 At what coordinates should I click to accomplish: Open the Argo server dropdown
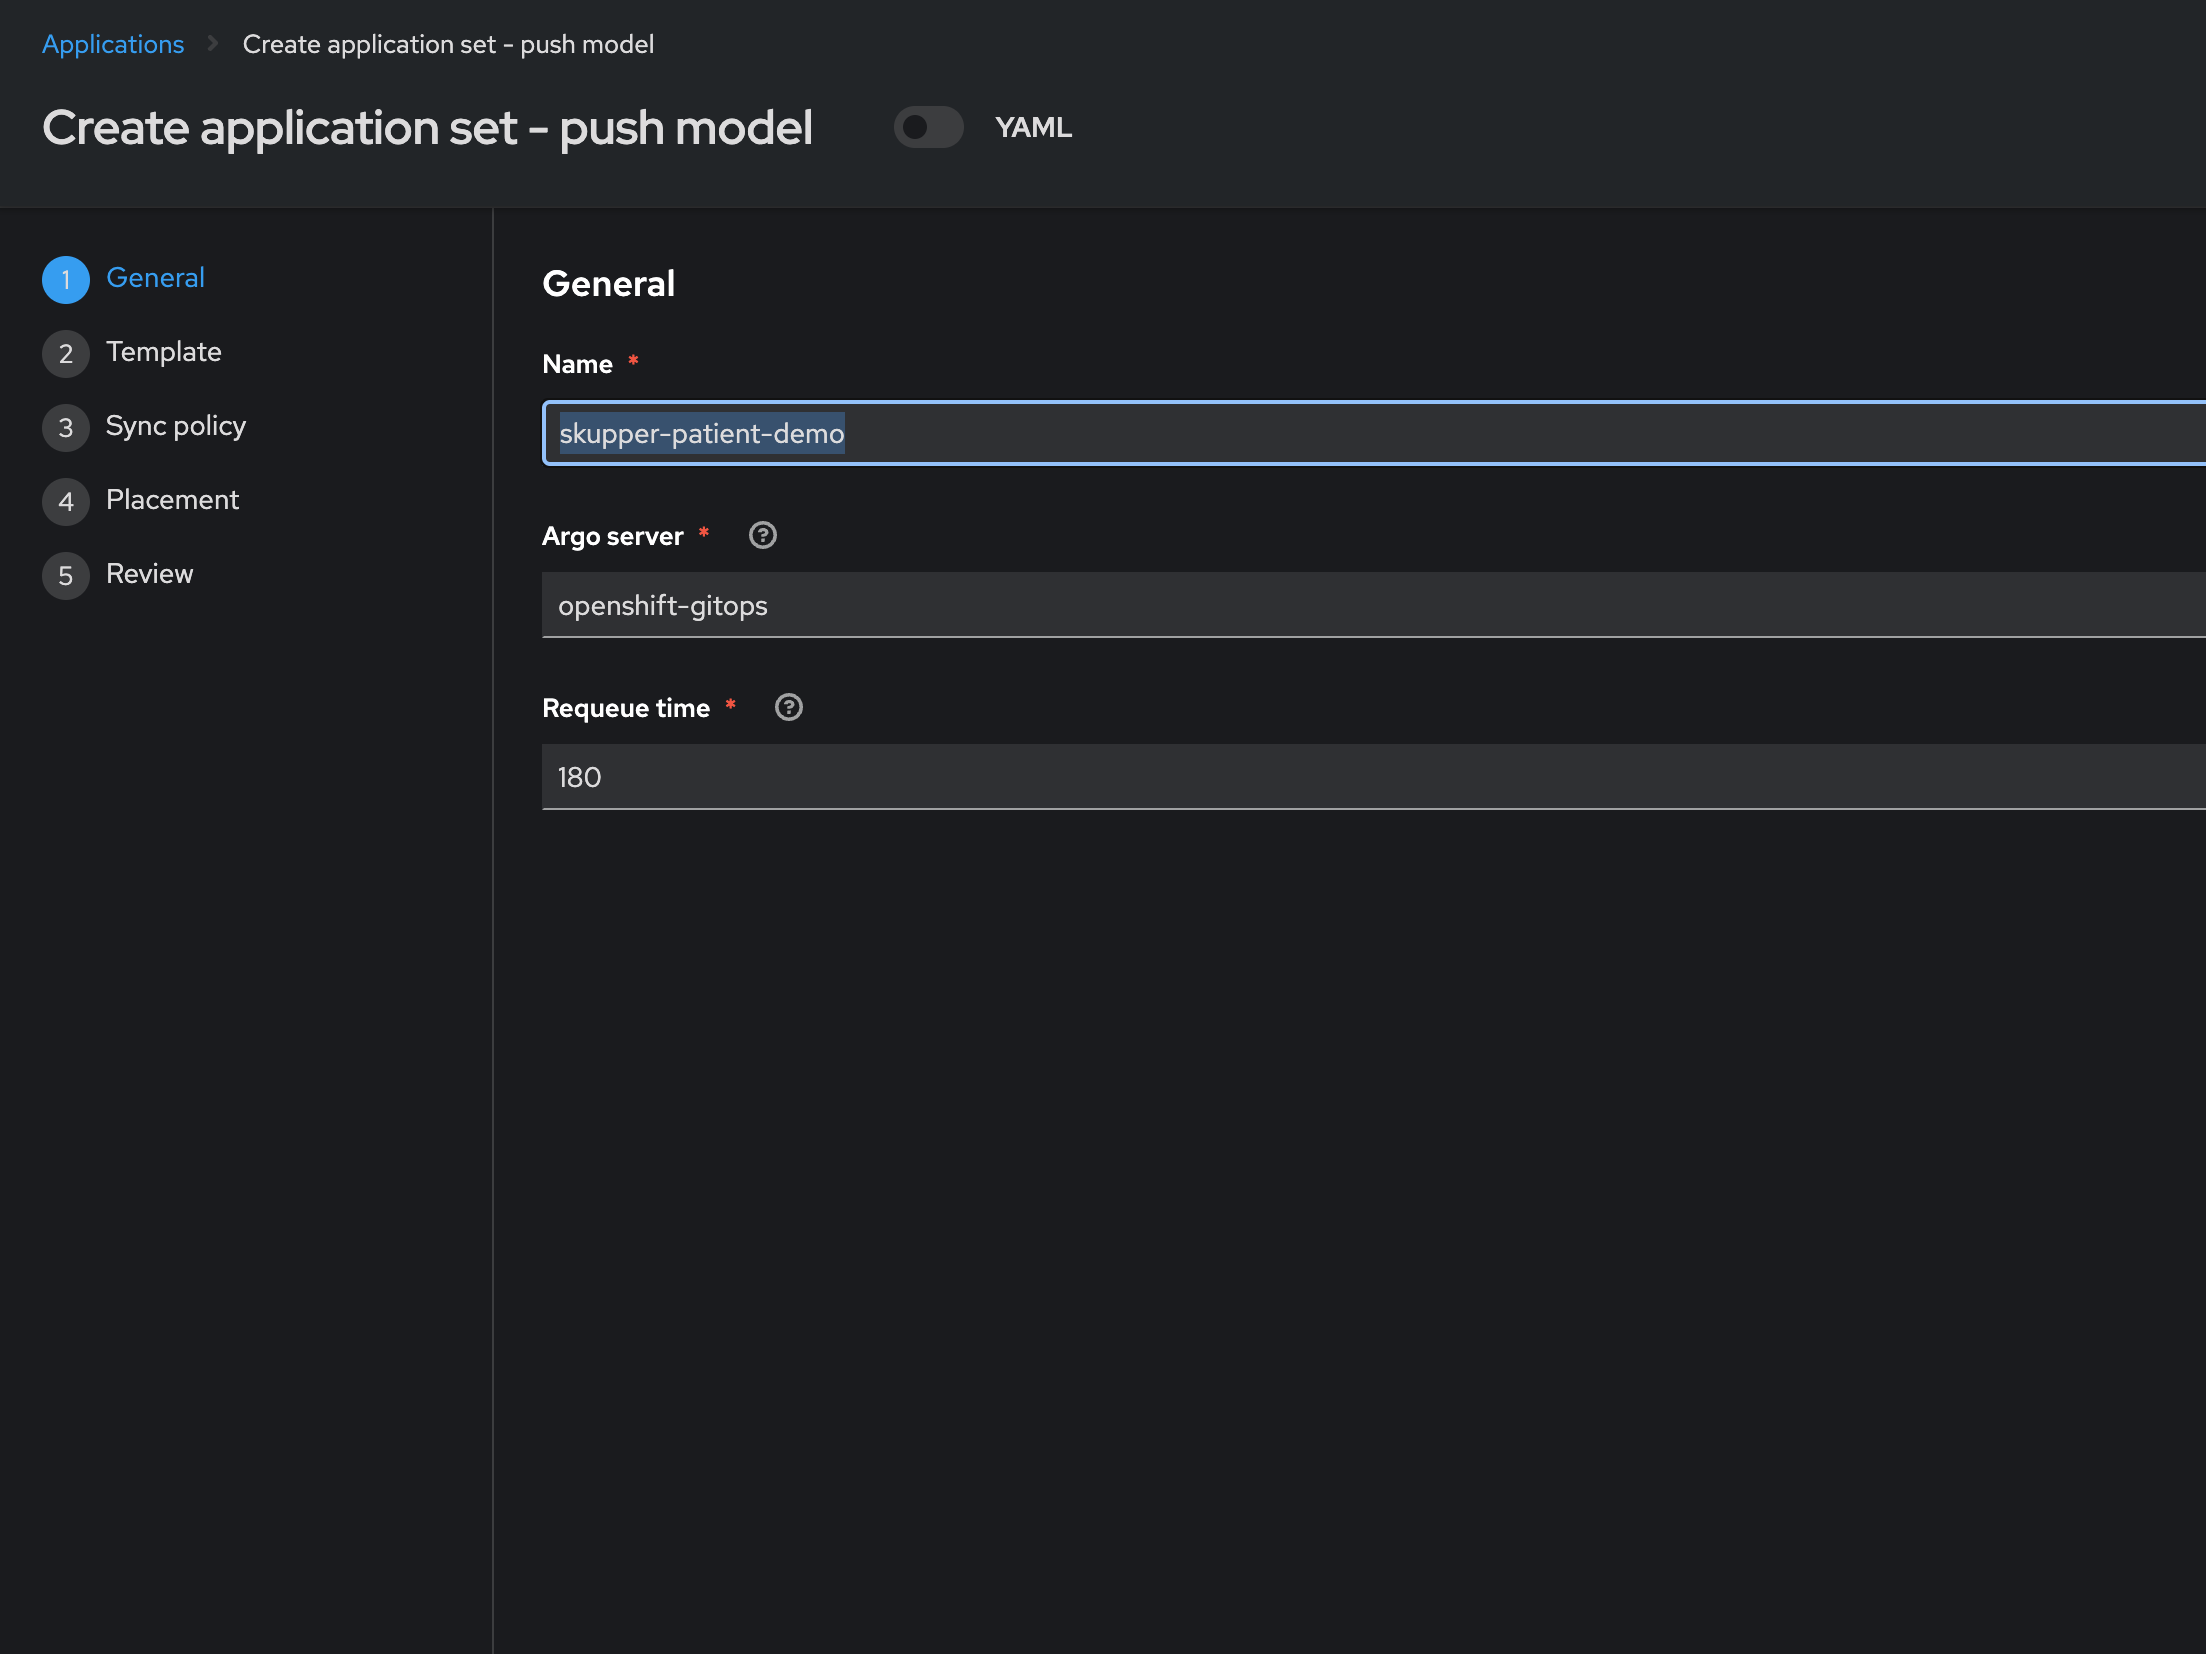(1370, 606)
